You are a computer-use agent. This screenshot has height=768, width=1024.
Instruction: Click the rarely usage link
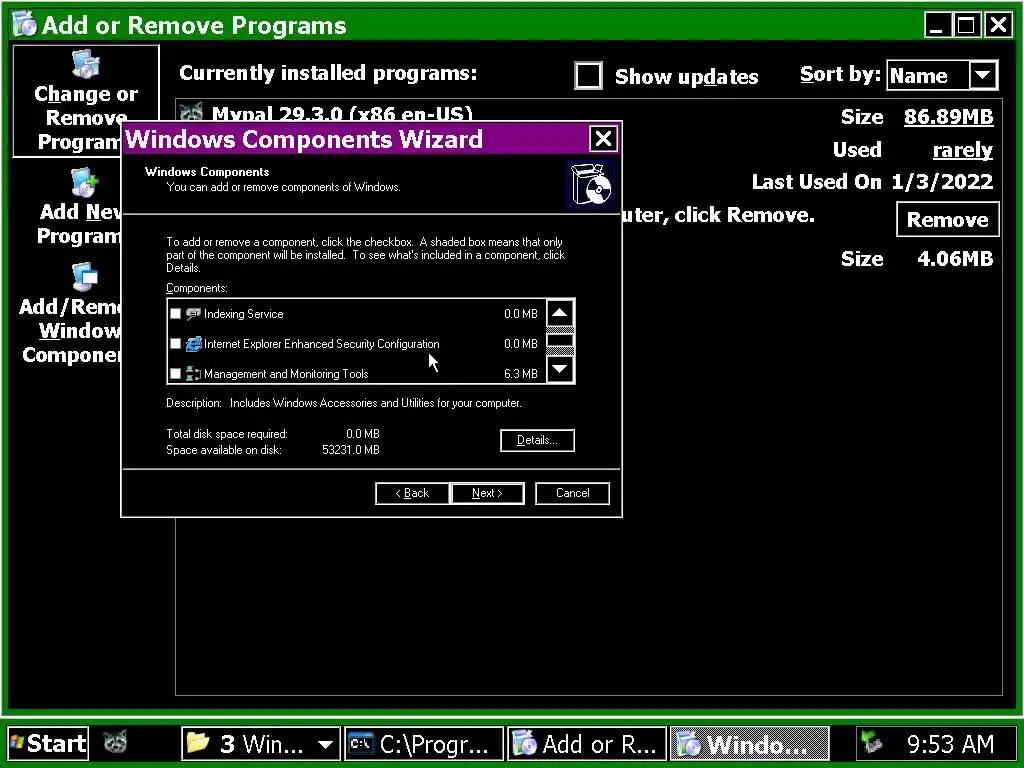(x=963, y=150)
